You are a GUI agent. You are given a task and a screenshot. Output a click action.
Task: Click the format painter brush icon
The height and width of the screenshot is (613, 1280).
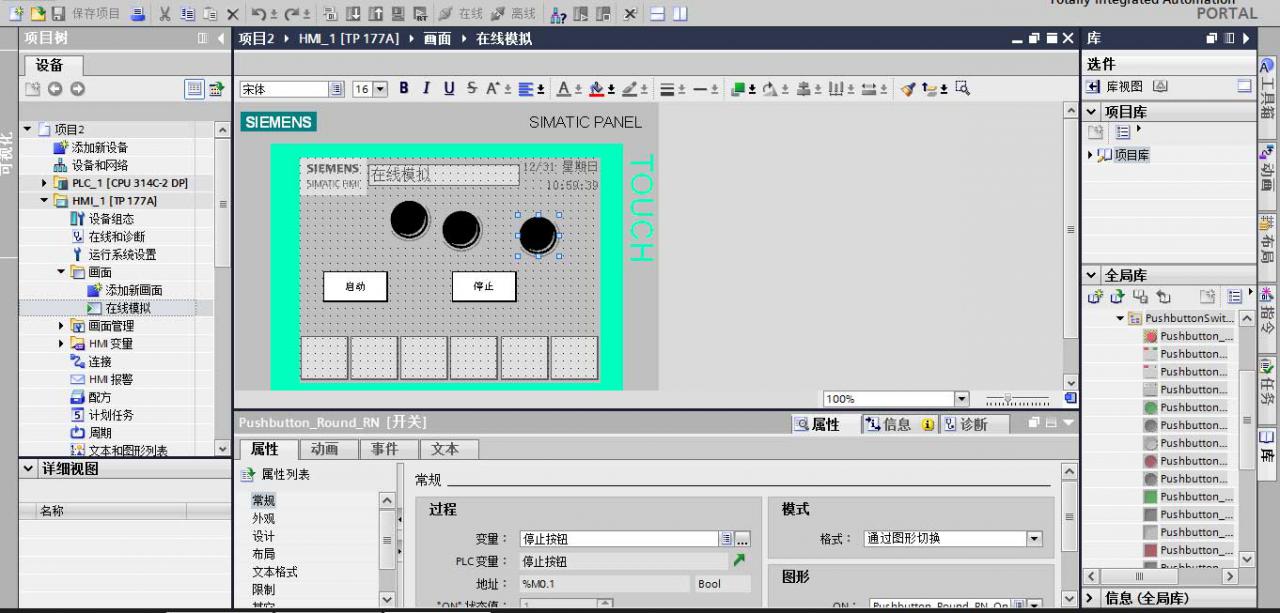pyautogui.click(x=908, y=88)
